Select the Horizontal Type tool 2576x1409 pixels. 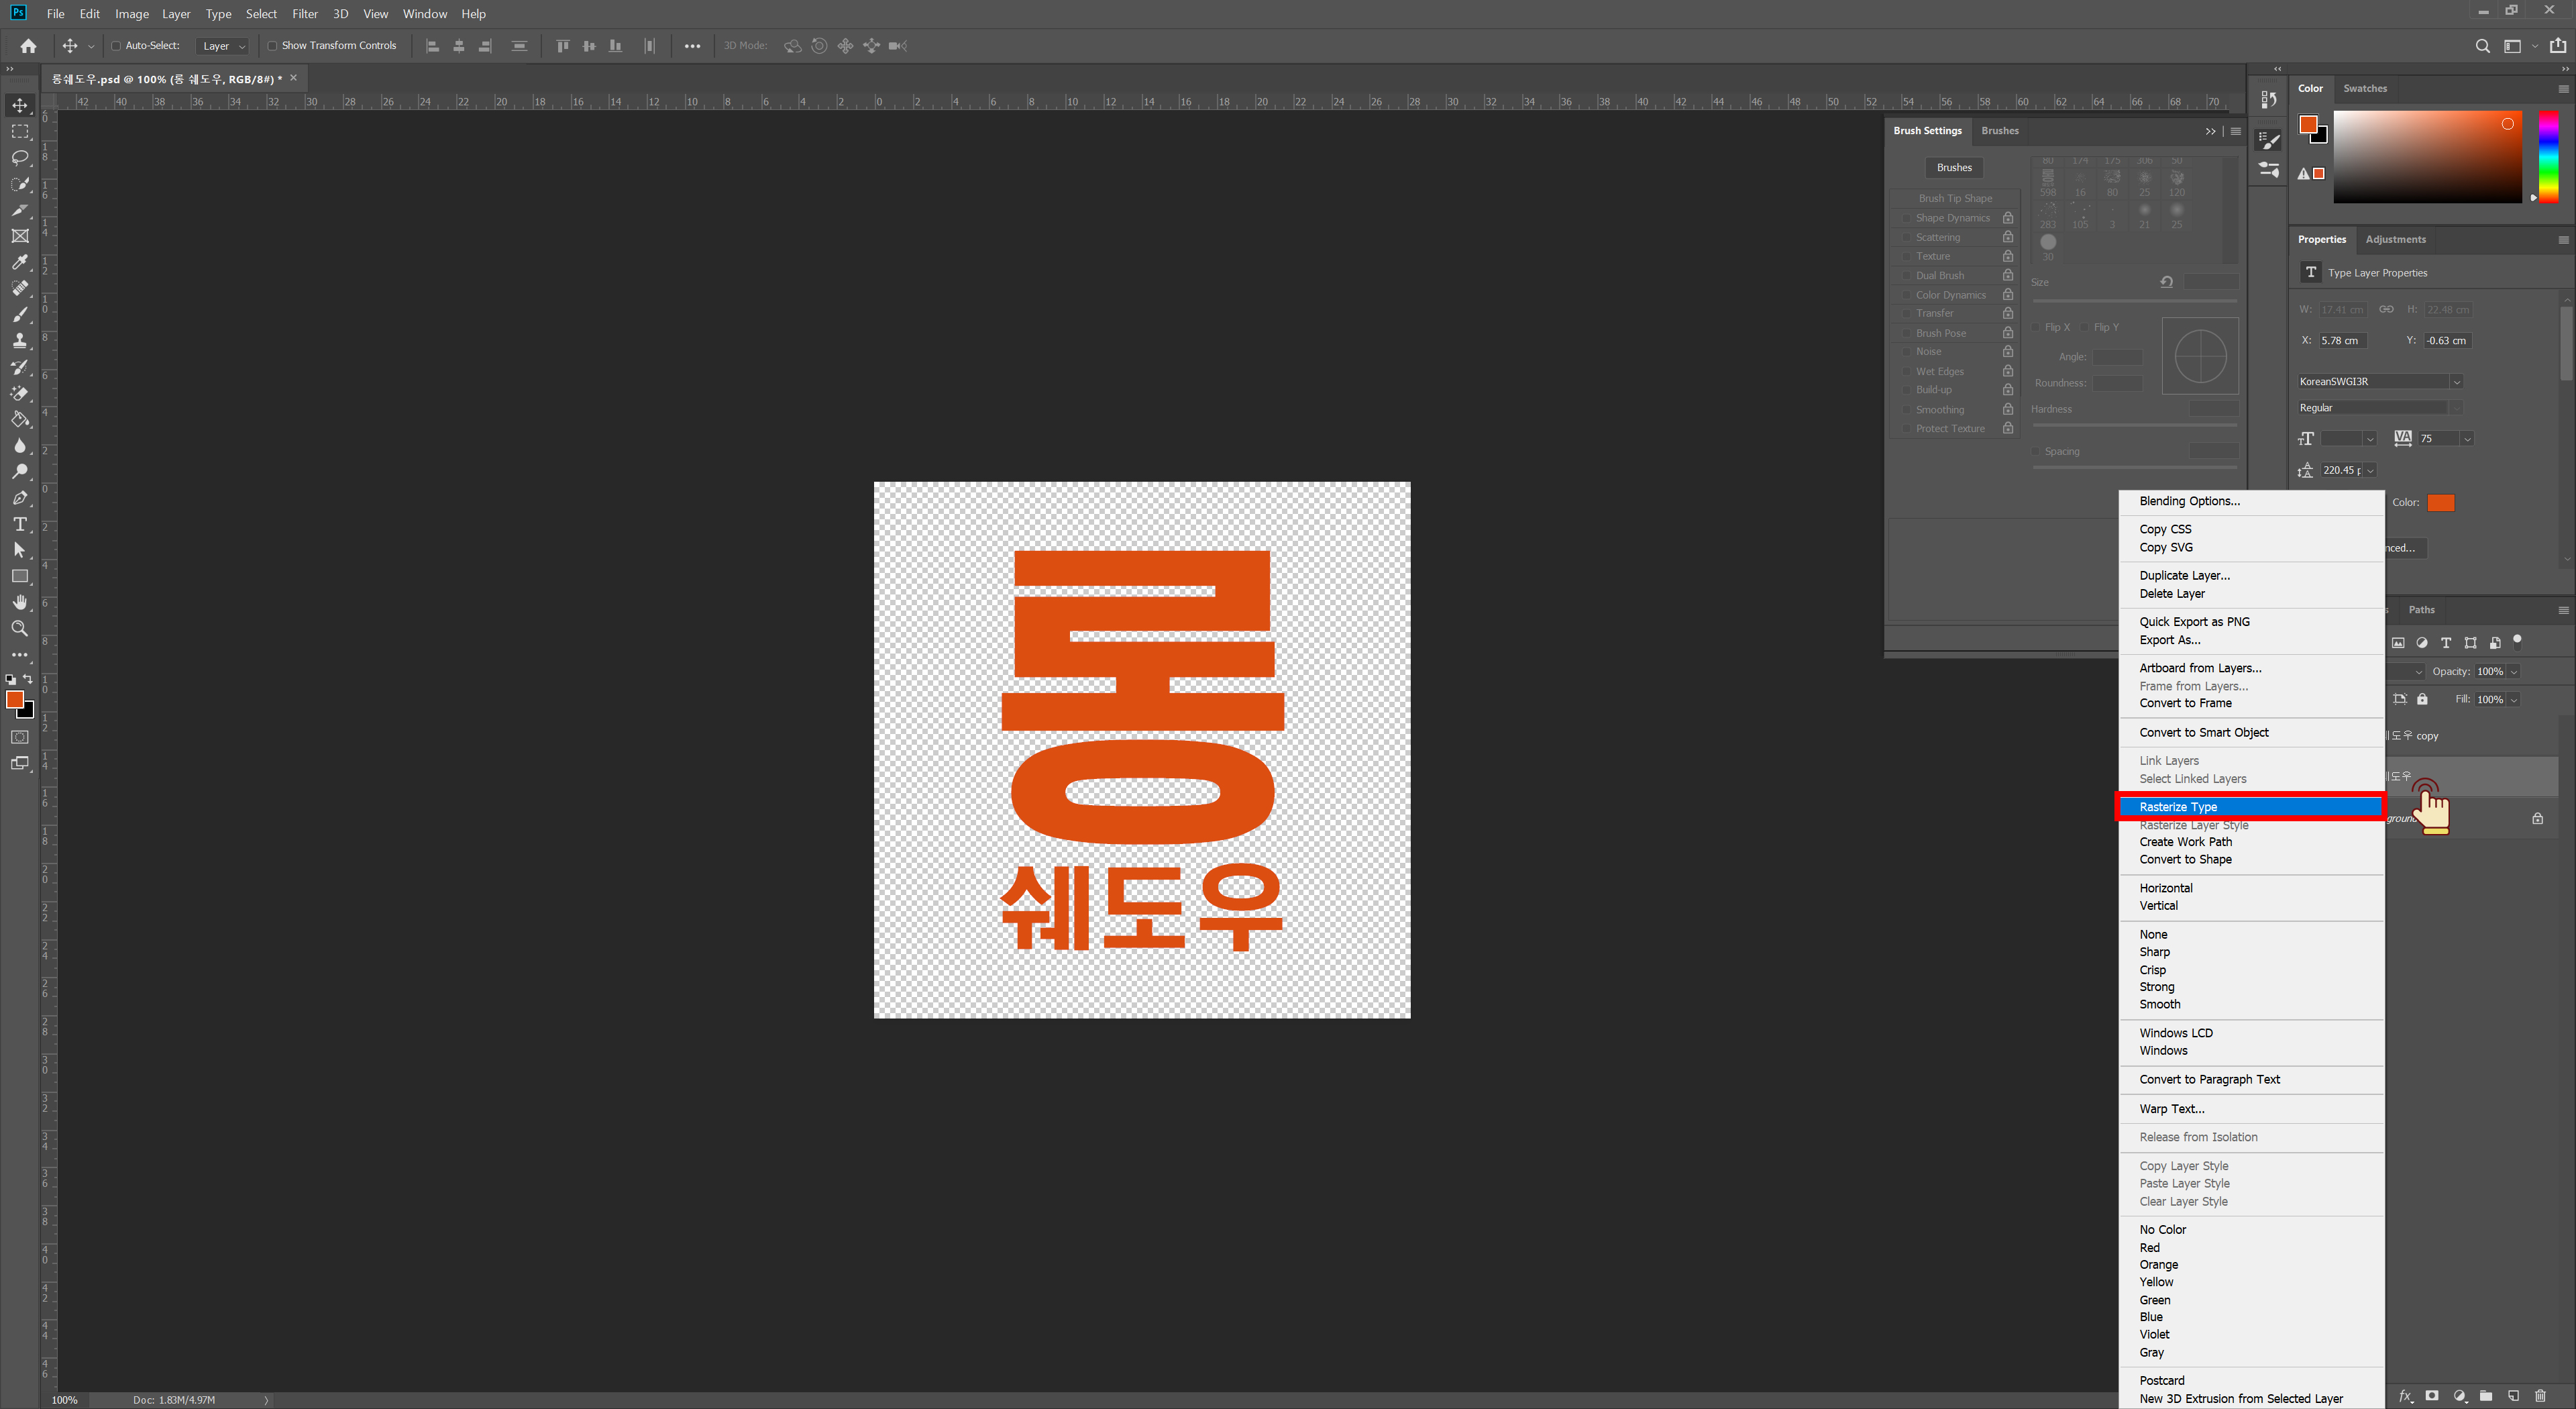click(x=20, y=524)
